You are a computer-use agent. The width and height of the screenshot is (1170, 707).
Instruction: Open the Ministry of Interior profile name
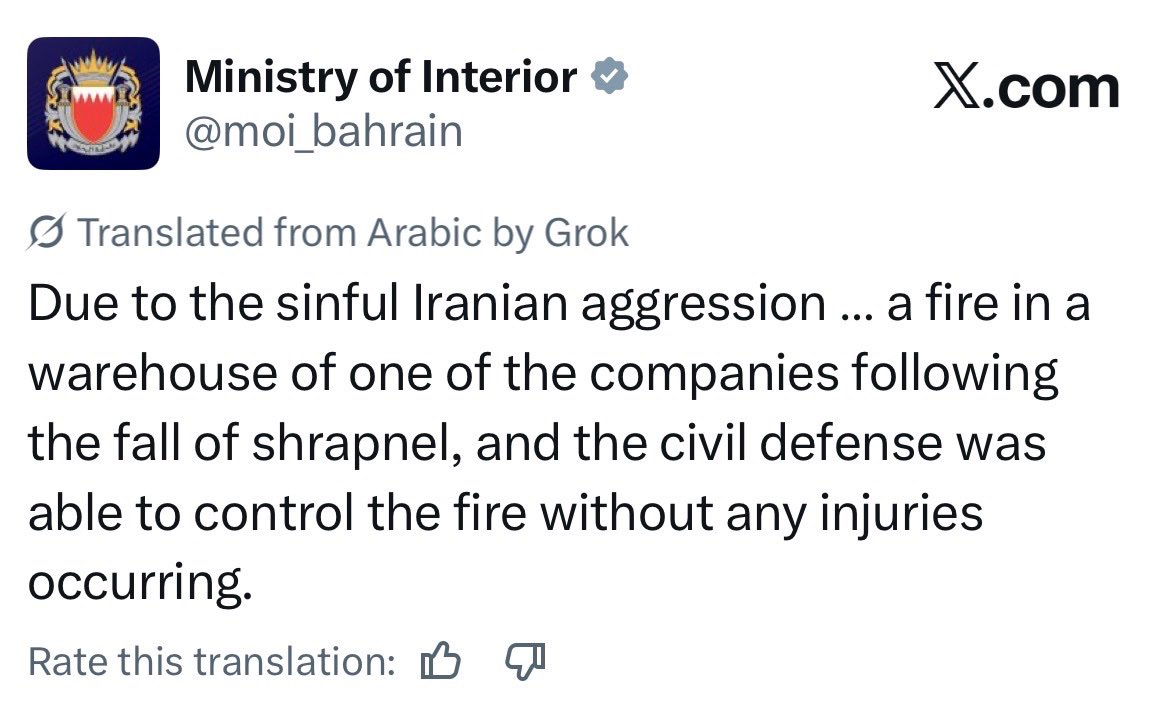(x=381, y=78)
